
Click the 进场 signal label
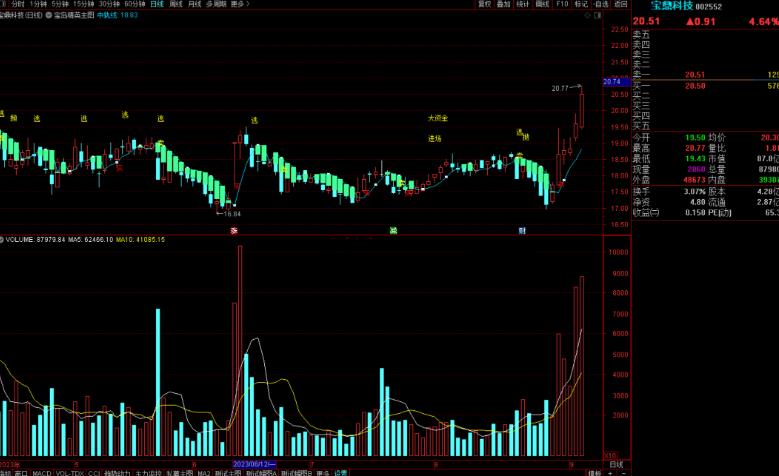pos(435,139)
